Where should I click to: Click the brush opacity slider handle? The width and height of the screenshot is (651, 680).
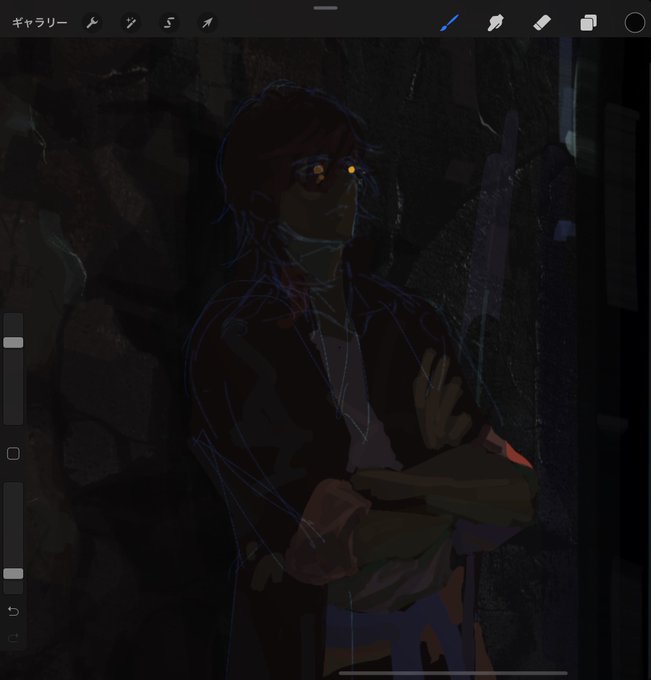coord(13,574)
